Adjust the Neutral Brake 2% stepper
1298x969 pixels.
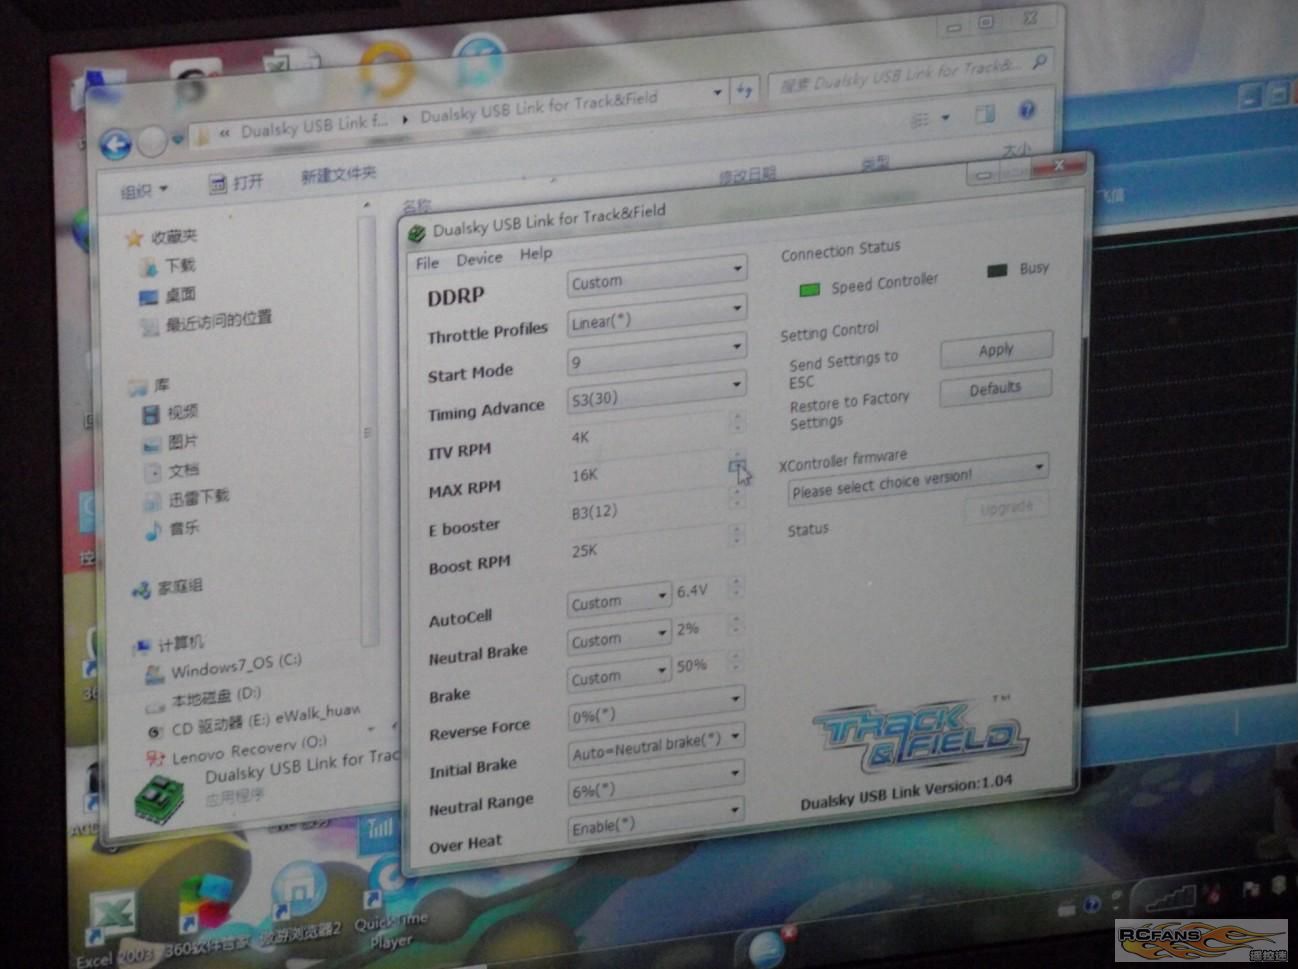(736, 627)
